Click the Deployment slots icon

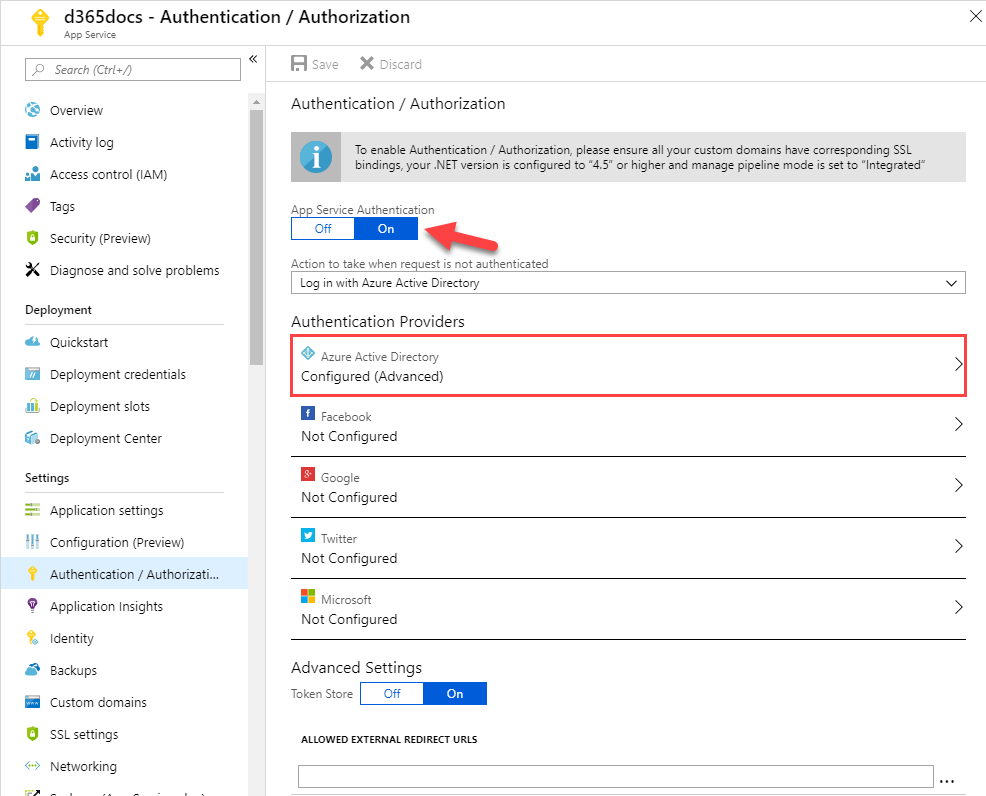pos(32,406)
